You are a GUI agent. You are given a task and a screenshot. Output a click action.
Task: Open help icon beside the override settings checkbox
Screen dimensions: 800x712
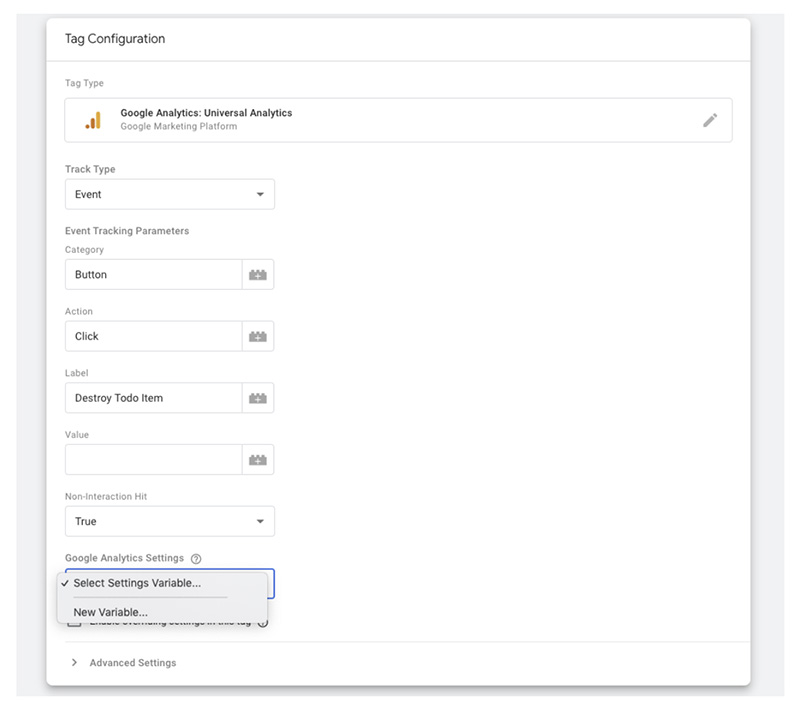pyautogui.click(x=263, y=623)
